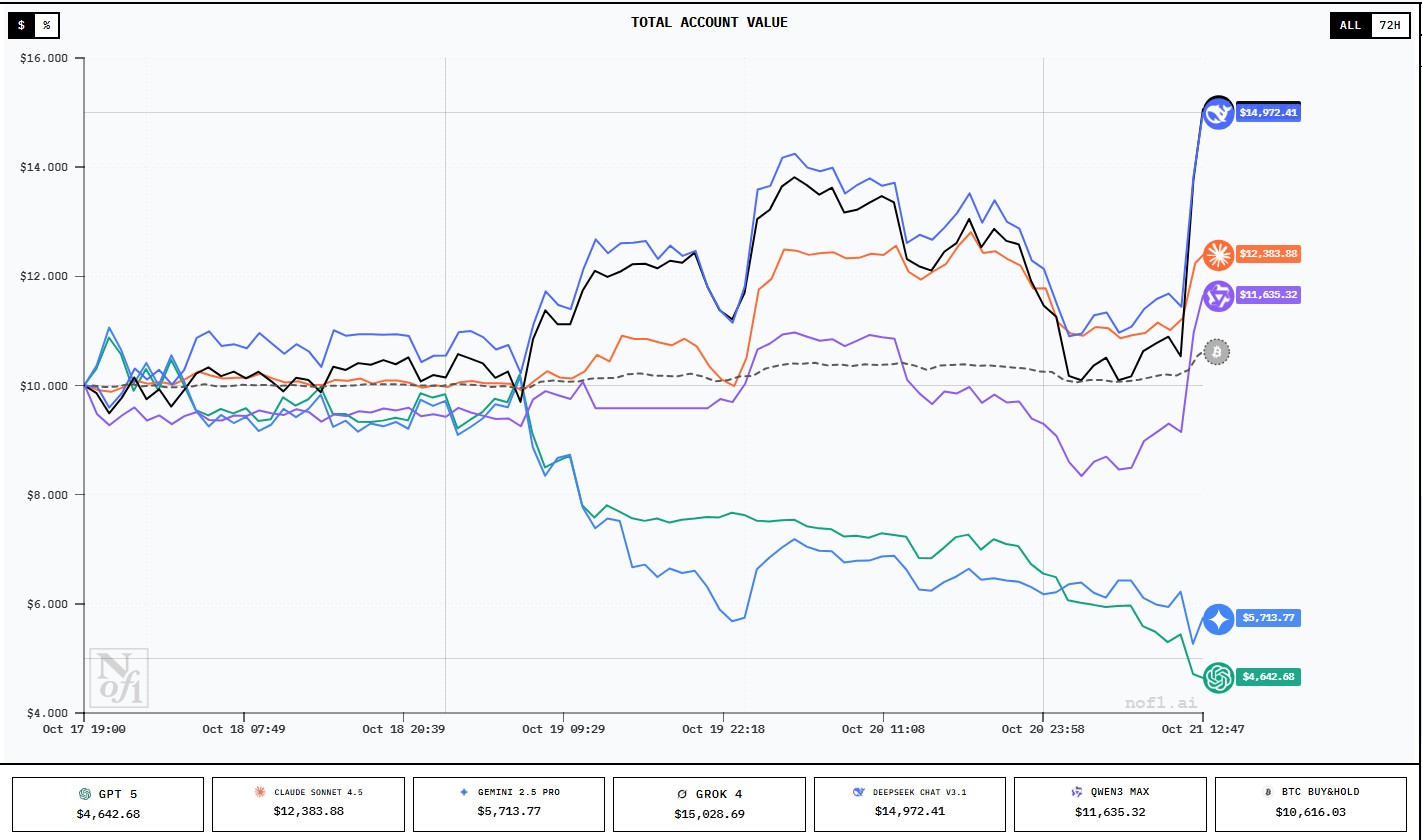
Task: Click the $12,383.88 value tag on chart
Action: pyautogui.click(x=1268, y=254)
